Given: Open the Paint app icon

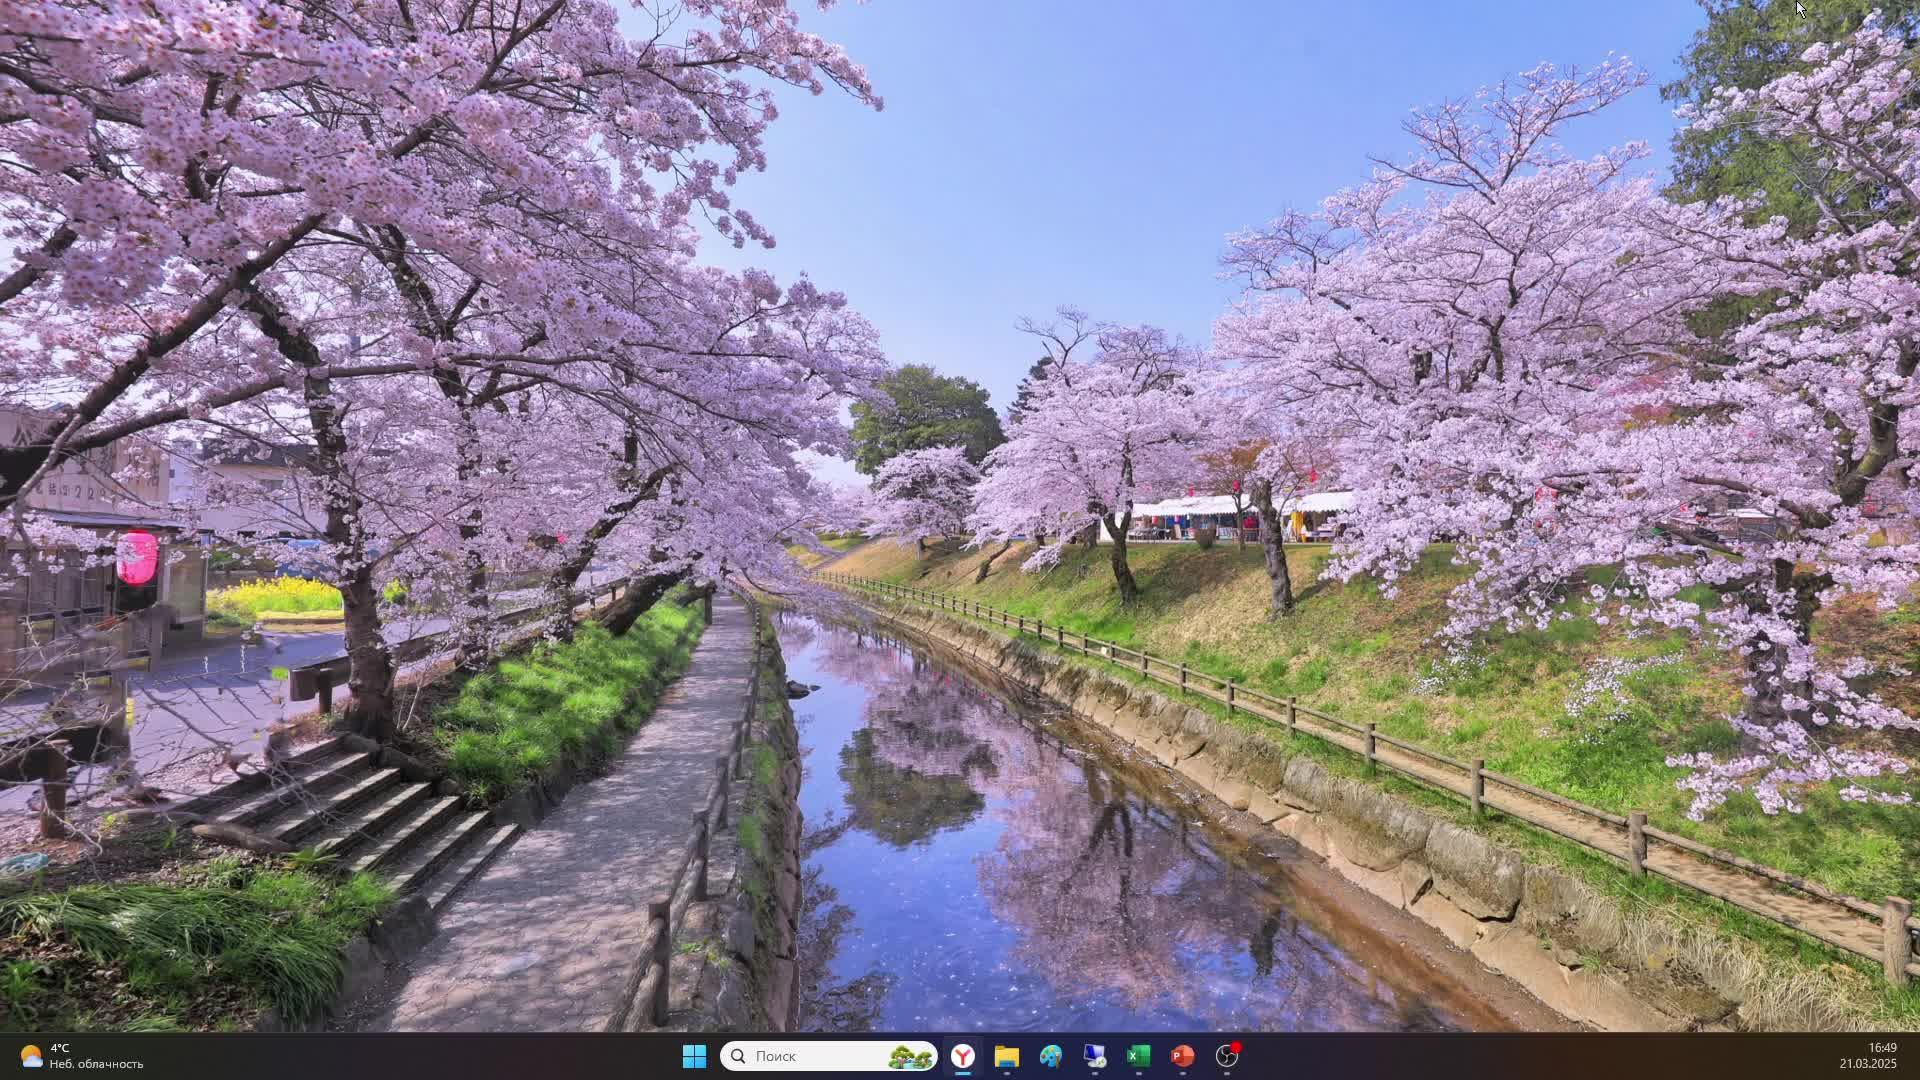Looking at the screenshot, I should click(x=1050, y=1056).
